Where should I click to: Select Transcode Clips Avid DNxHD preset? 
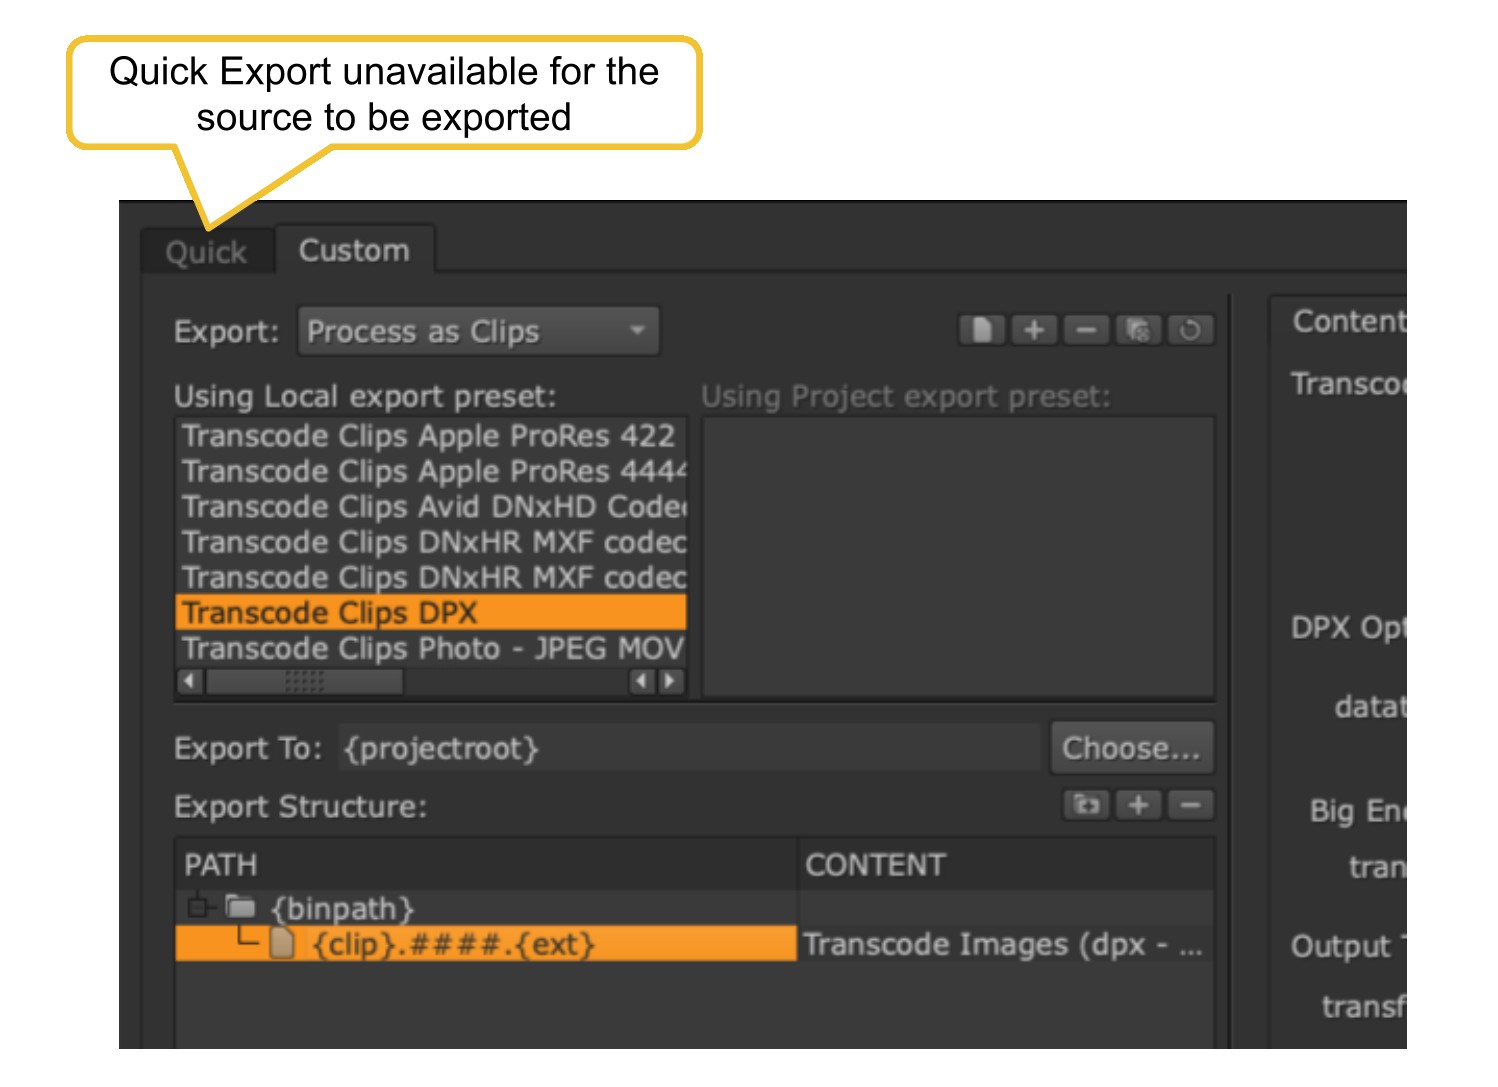coord(432,507)
